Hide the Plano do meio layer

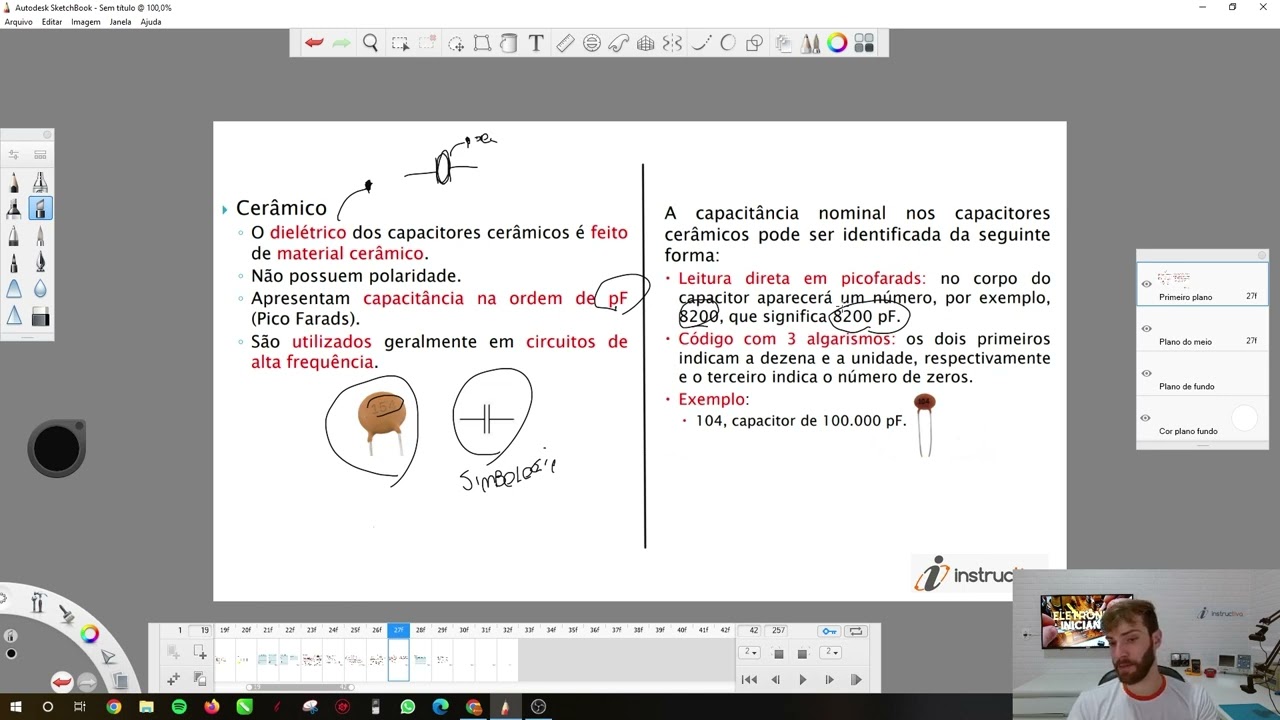click(1146, 329)
